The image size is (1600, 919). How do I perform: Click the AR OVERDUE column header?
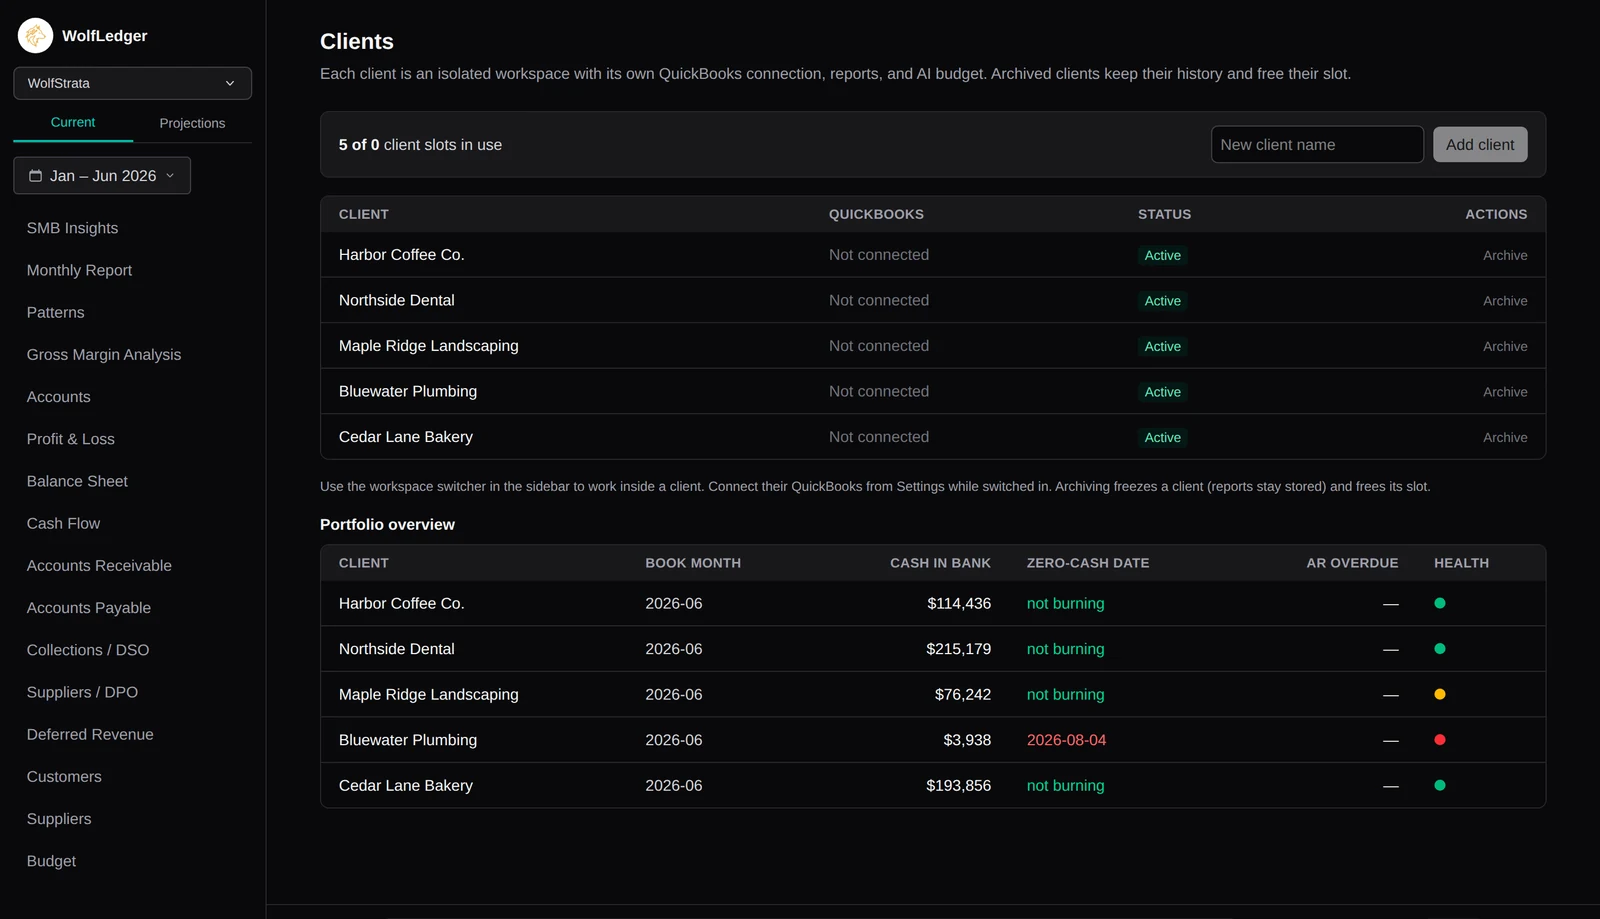(x=1352, y=563)
